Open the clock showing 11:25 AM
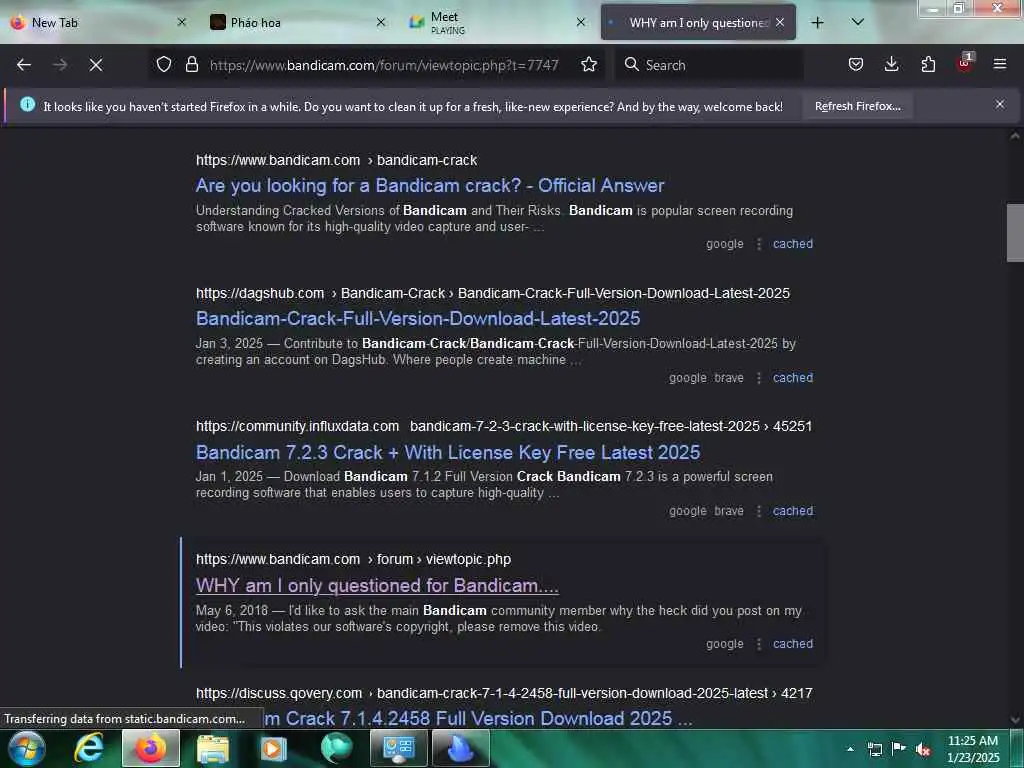The width and height of the screenshot is (1024, 768). coord(972,749)
